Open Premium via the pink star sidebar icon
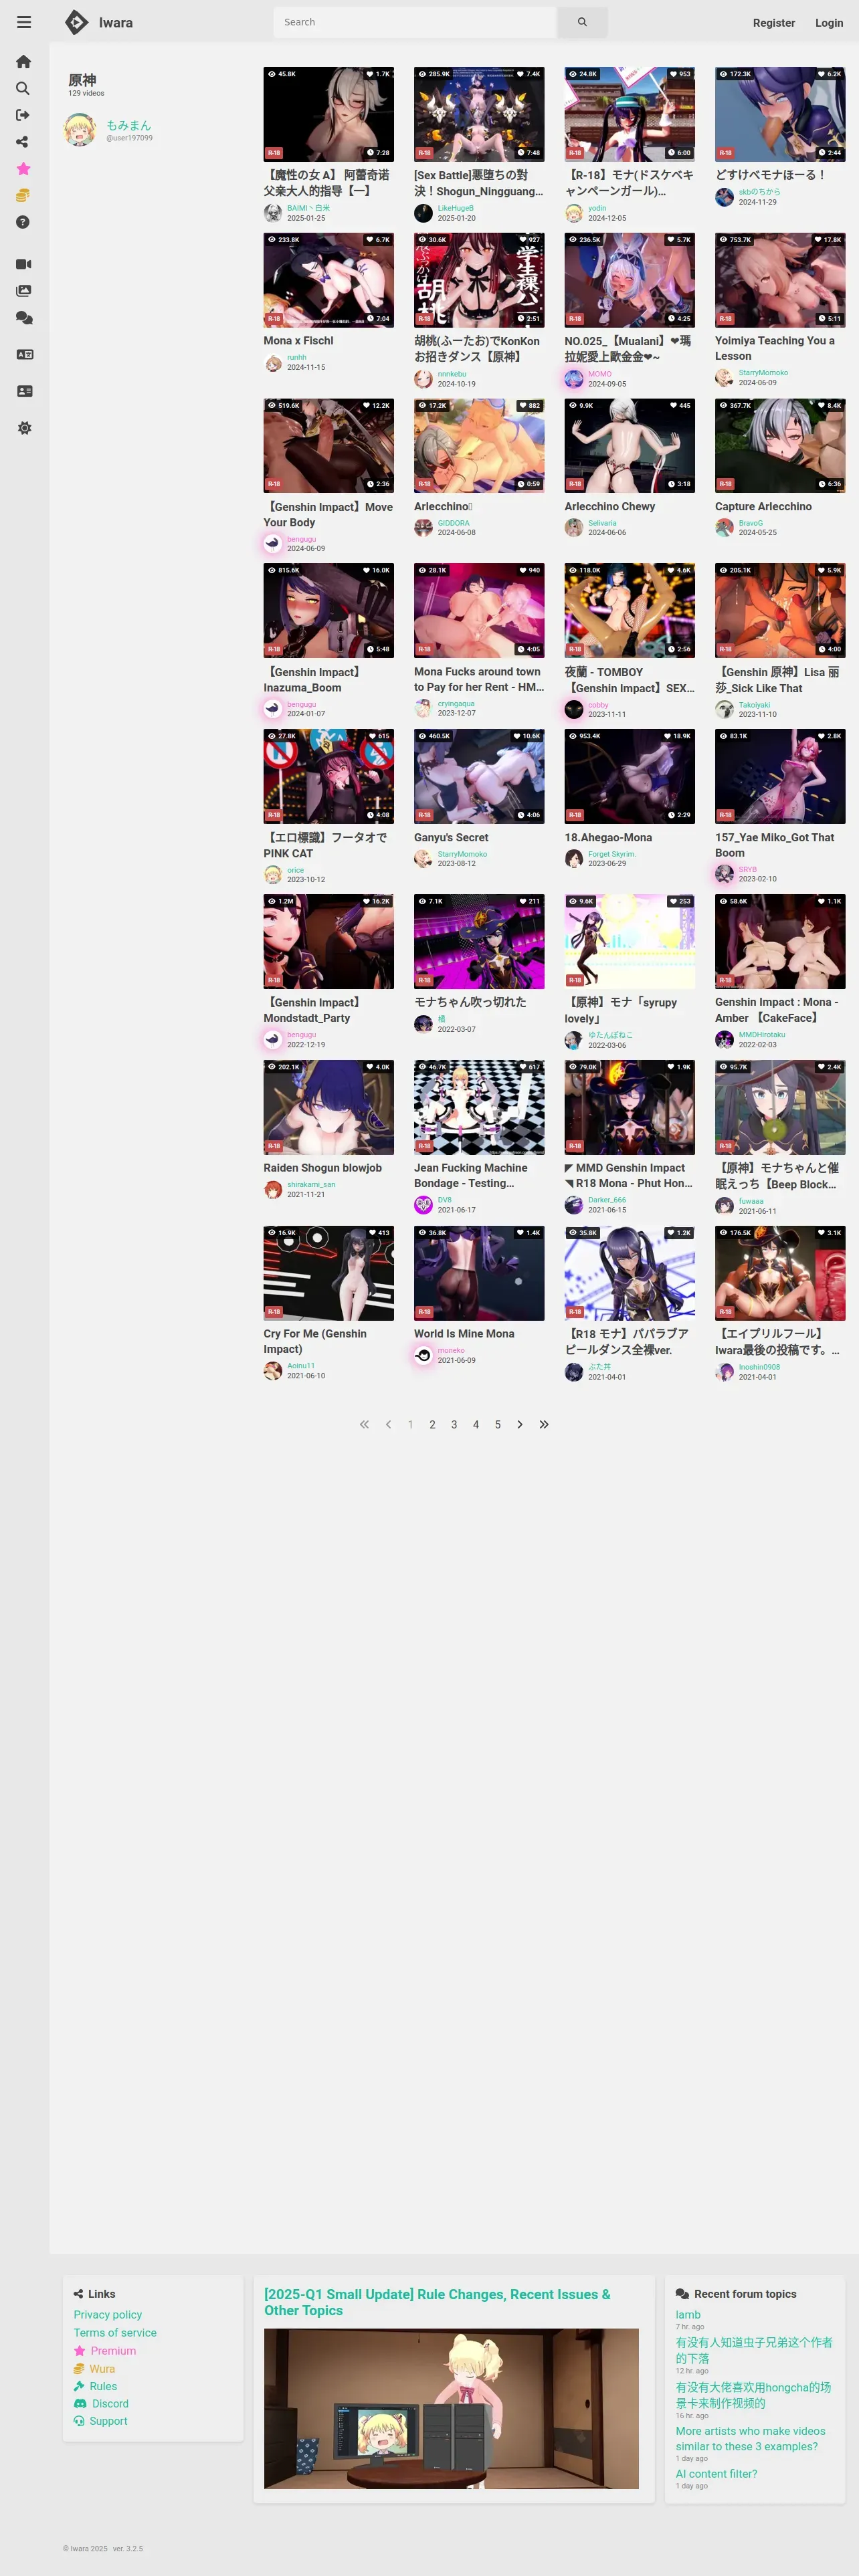Viewport: 859px width, 2576px height. pyautogui.click(x=24, y=169)
